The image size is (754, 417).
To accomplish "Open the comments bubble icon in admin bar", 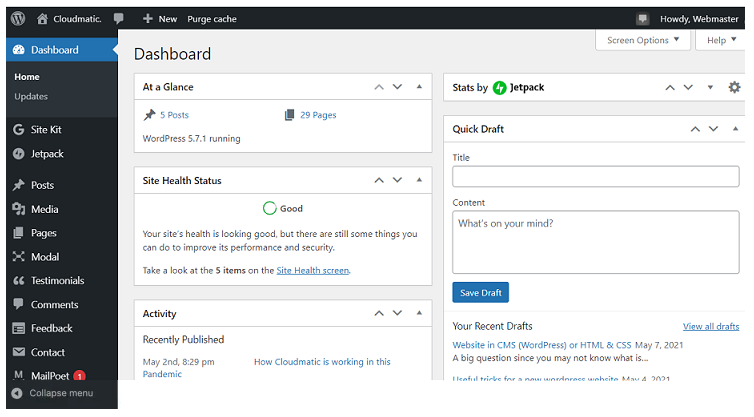I will [x=118, y=18].
